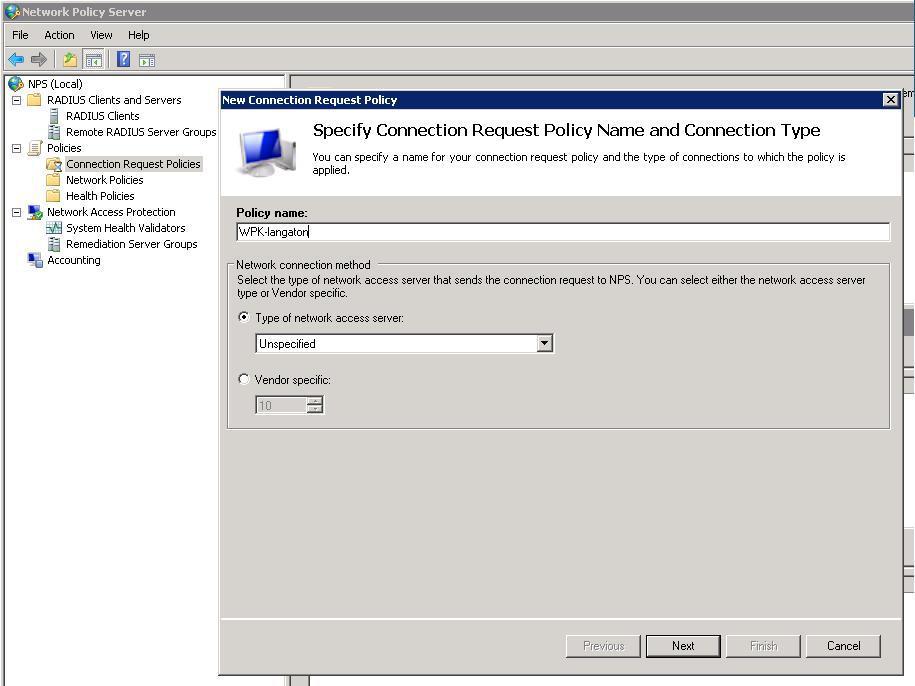Click the Vendor specific number field
Image resolution: width=915 pixels, height=686 pixels.
click(x=281, y=405)
